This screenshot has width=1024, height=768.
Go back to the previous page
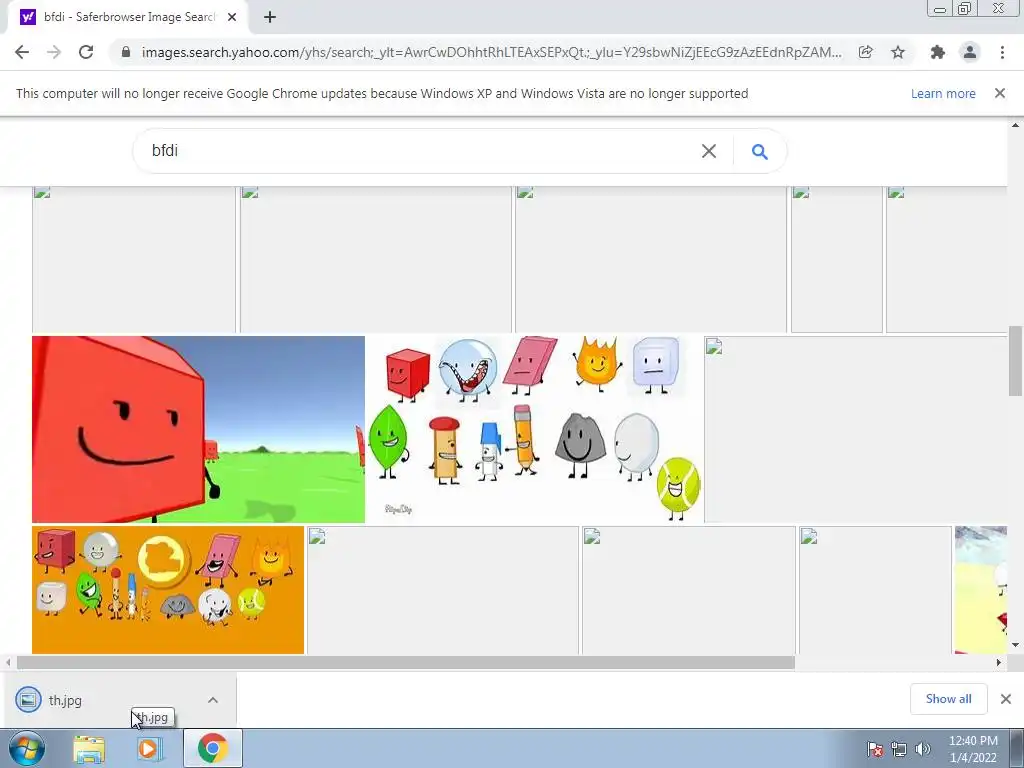pyautogui.click(x=22, y=52)
